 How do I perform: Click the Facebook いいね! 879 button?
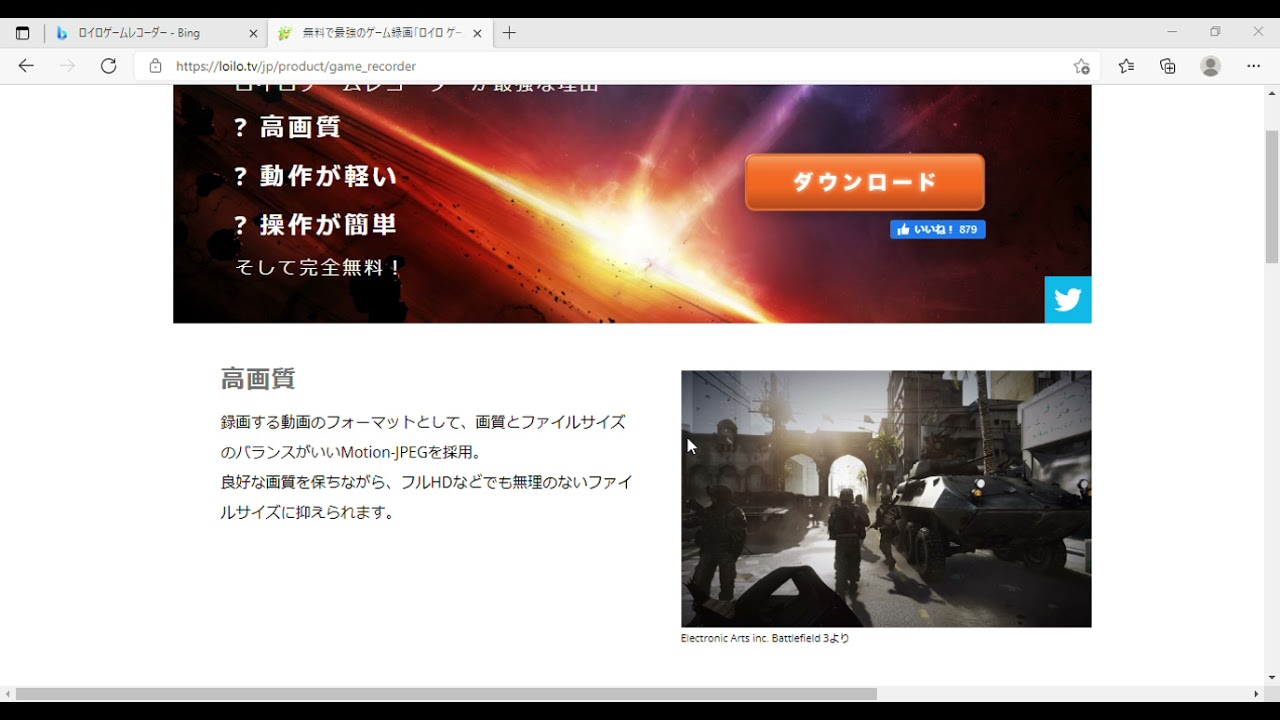[x=938, y=230]
